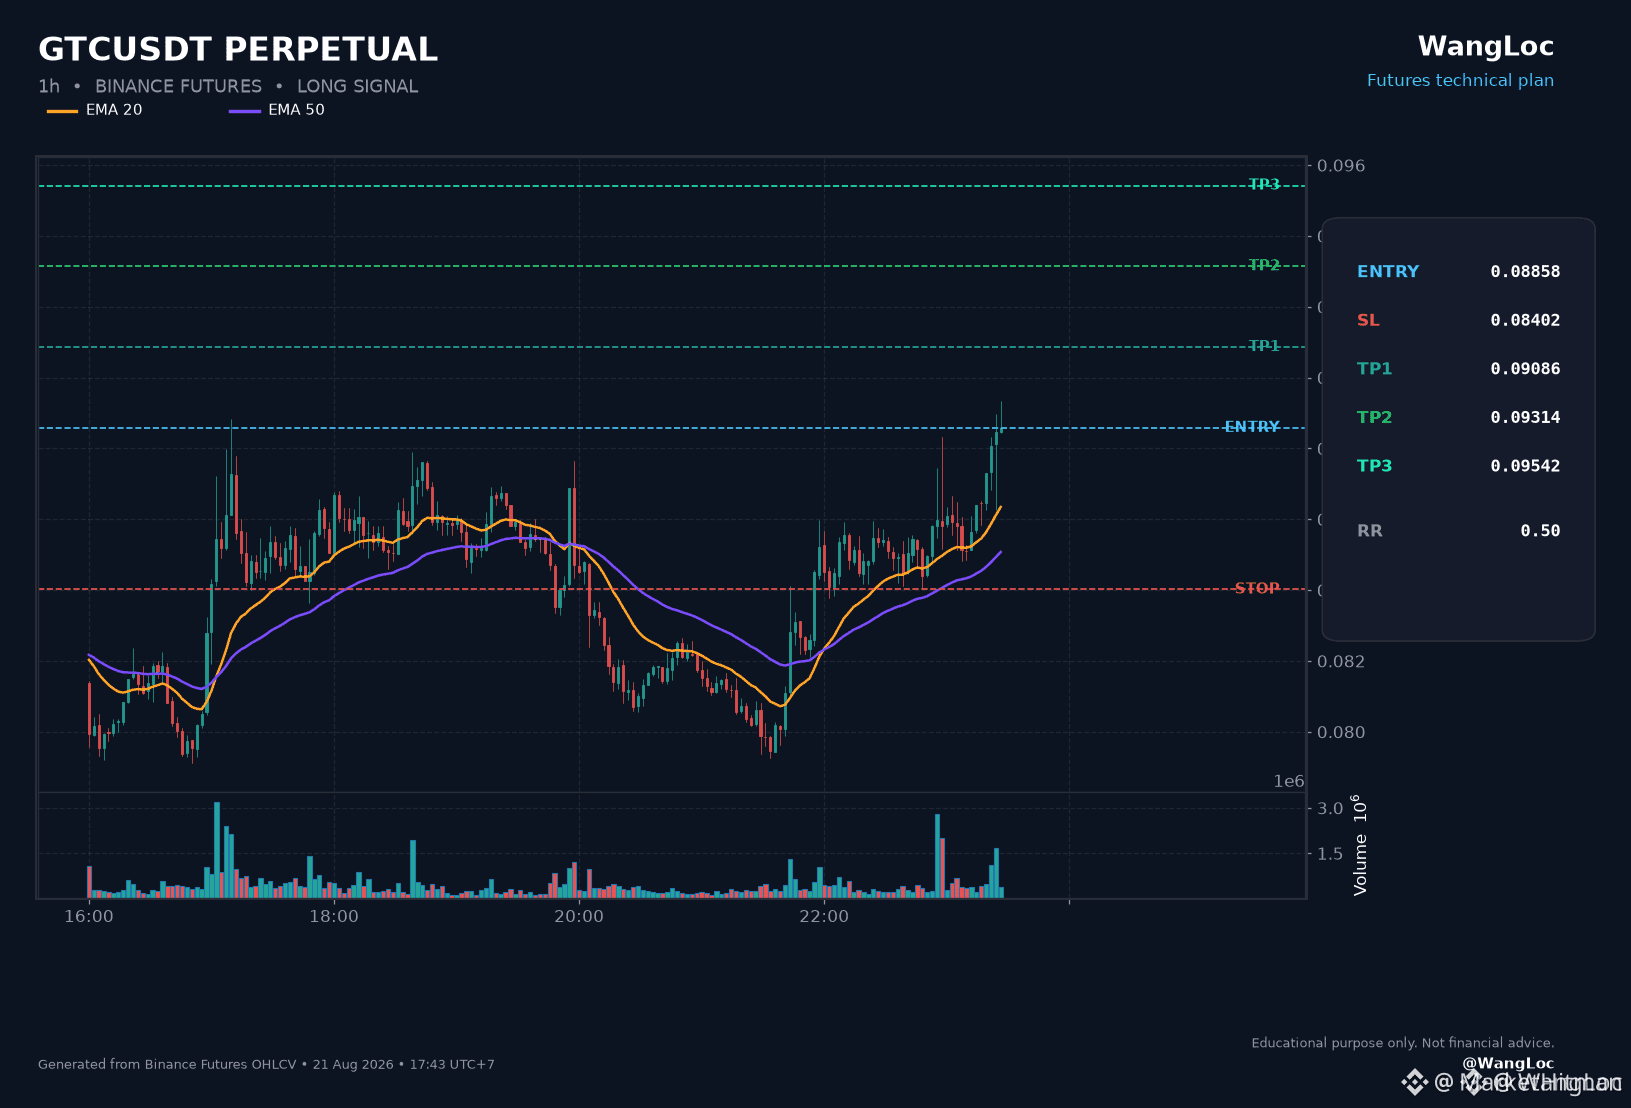Click the 20:00 time axis label
The height and width of the screenshot is (1108, 1631).
[579, 917]
